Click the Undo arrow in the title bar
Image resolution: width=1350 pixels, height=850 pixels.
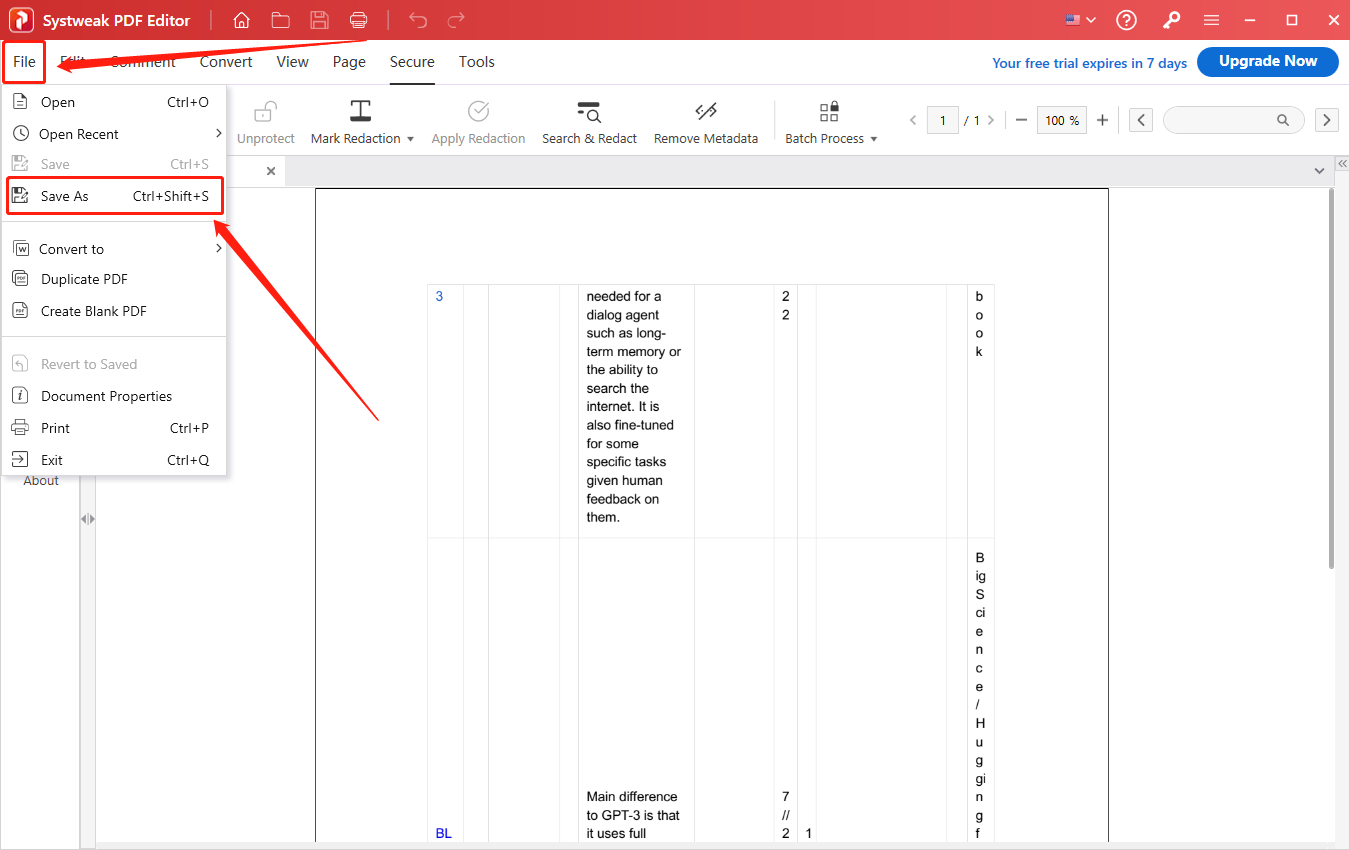coord(418,20)
